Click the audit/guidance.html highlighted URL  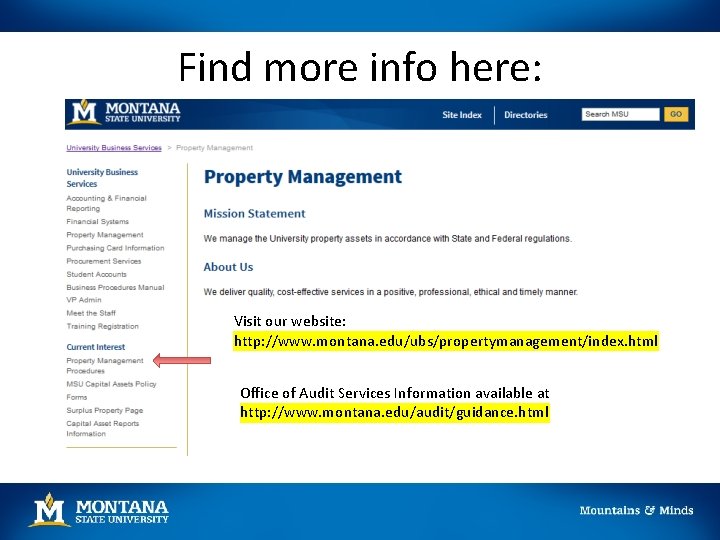pyautogui.click(x=394, y=412)
